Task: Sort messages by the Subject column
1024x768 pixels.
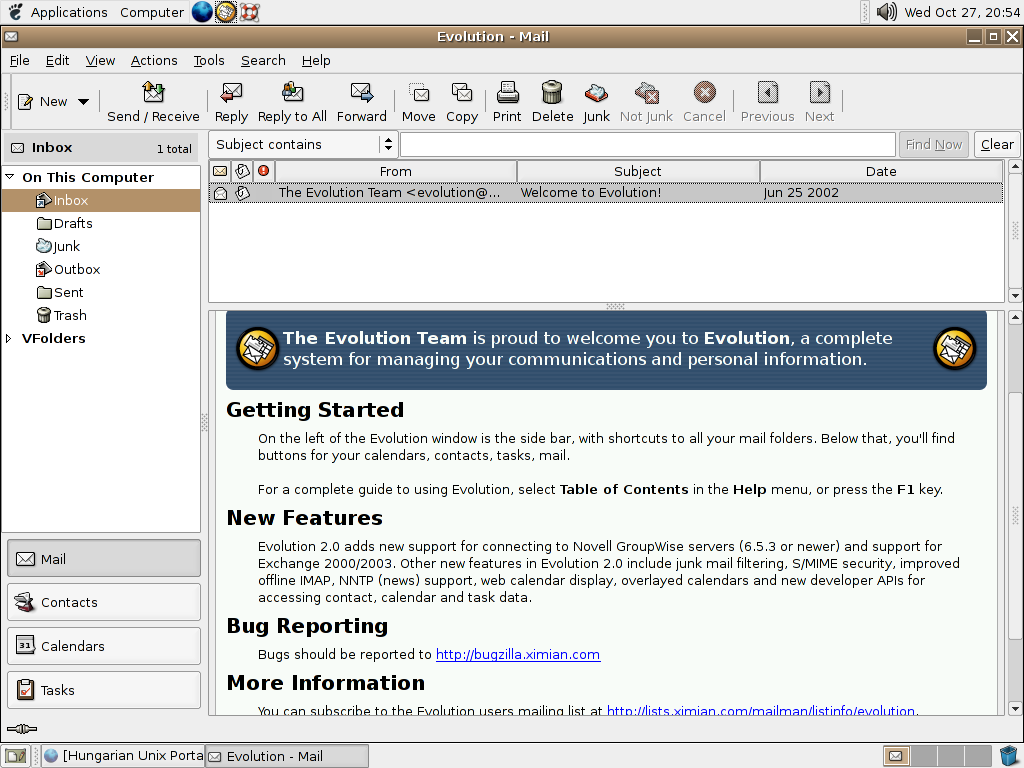Action: [x=637, y=171]
